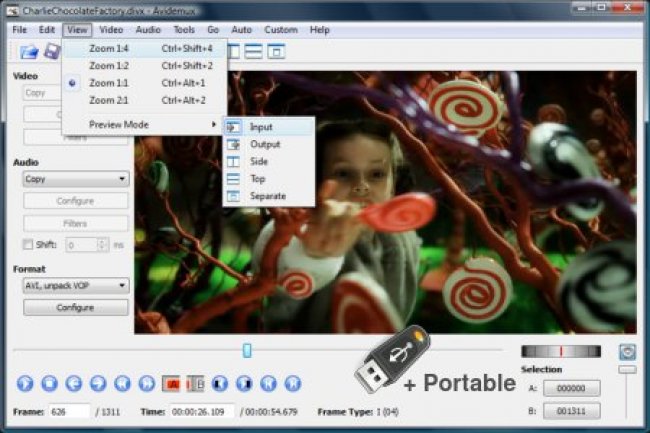
Task: Choose Zoom 2:1 in View menu
Action: pos(108,100)
